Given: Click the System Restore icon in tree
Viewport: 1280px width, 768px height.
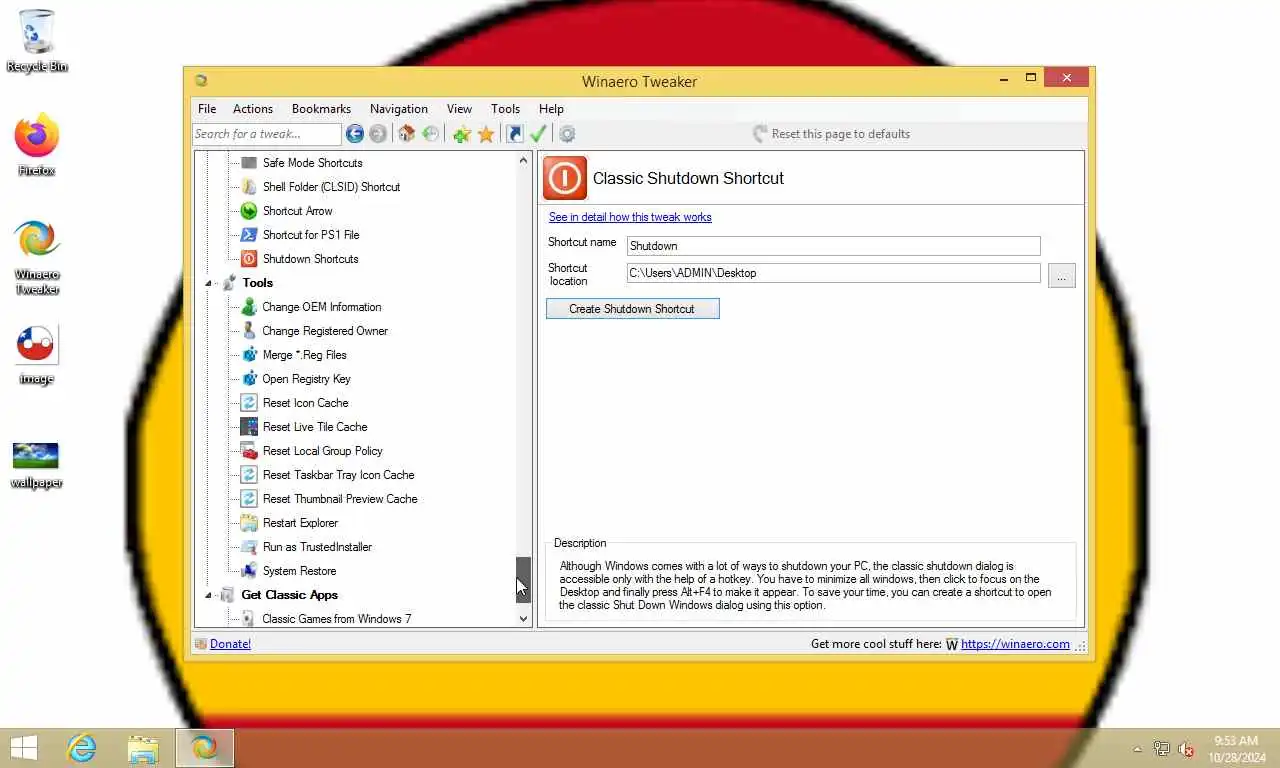Looking at the screenshot, I should tap(249, 571).
